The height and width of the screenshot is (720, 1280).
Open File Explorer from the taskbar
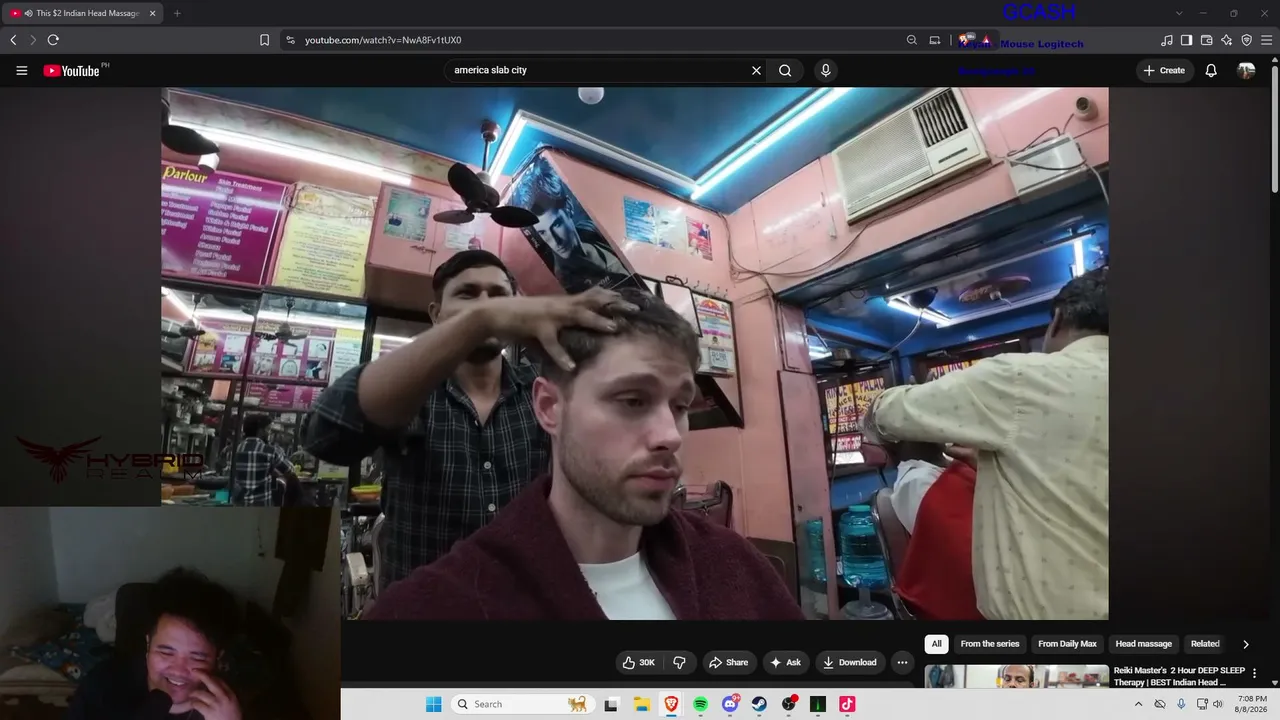point(641,704)
